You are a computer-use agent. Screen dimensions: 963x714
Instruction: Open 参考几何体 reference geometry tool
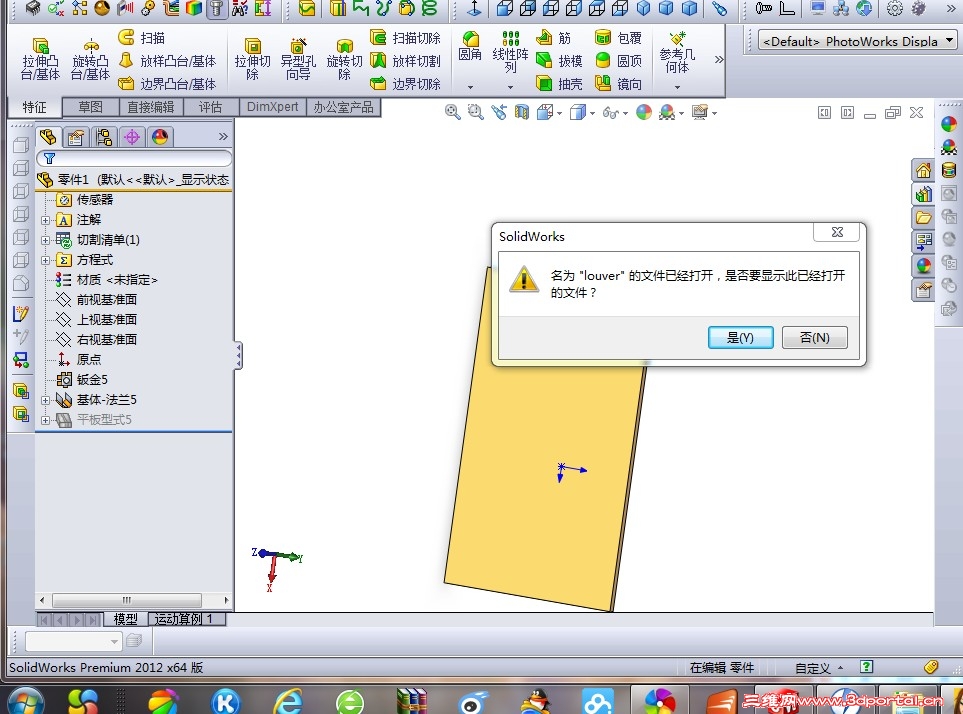tap(677, 53)
